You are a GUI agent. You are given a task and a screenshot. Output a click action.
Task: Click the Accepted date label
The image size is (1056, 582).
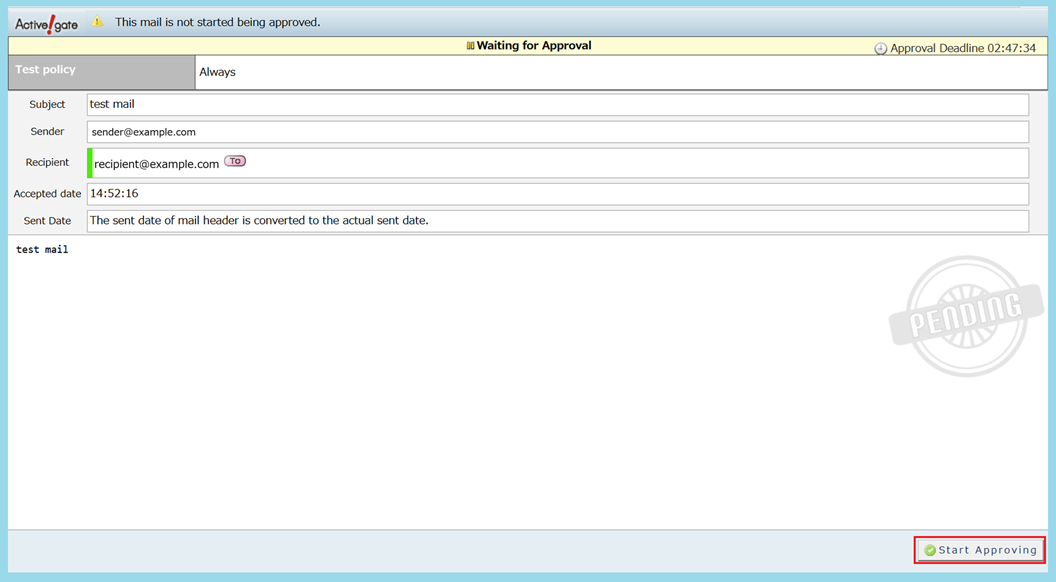47,193
